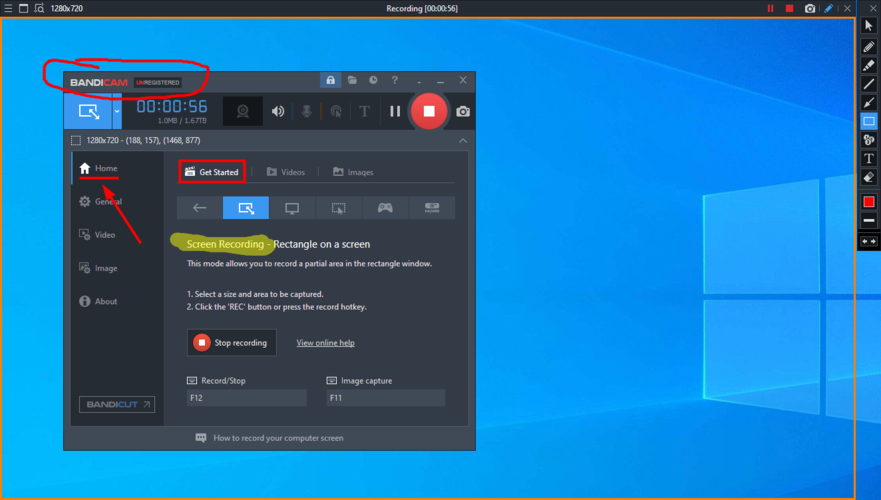This screenshot has height=500, width=881.
Task: Take screenshot from the top recording bar
Action: click(810, 8)
